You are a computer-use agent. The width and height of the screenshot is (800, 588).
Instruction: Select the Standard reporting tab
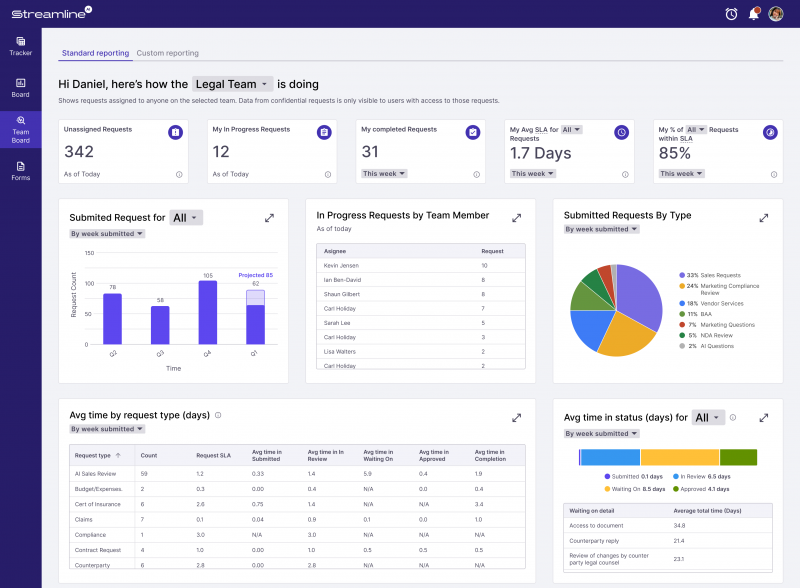pyautogui.click(x=95, y=53)
